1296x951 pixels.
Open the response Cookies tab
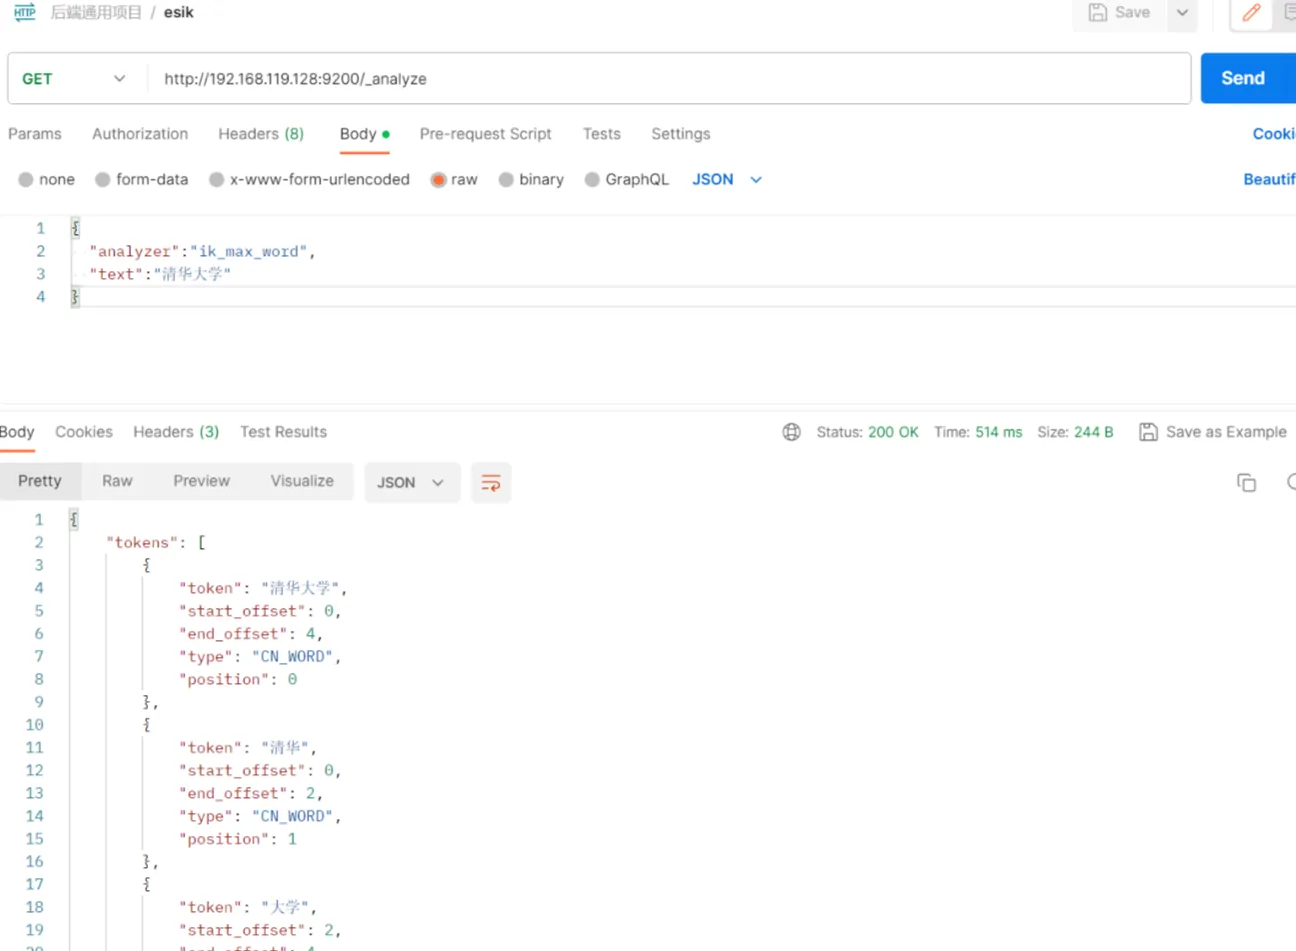click(84, 432)
